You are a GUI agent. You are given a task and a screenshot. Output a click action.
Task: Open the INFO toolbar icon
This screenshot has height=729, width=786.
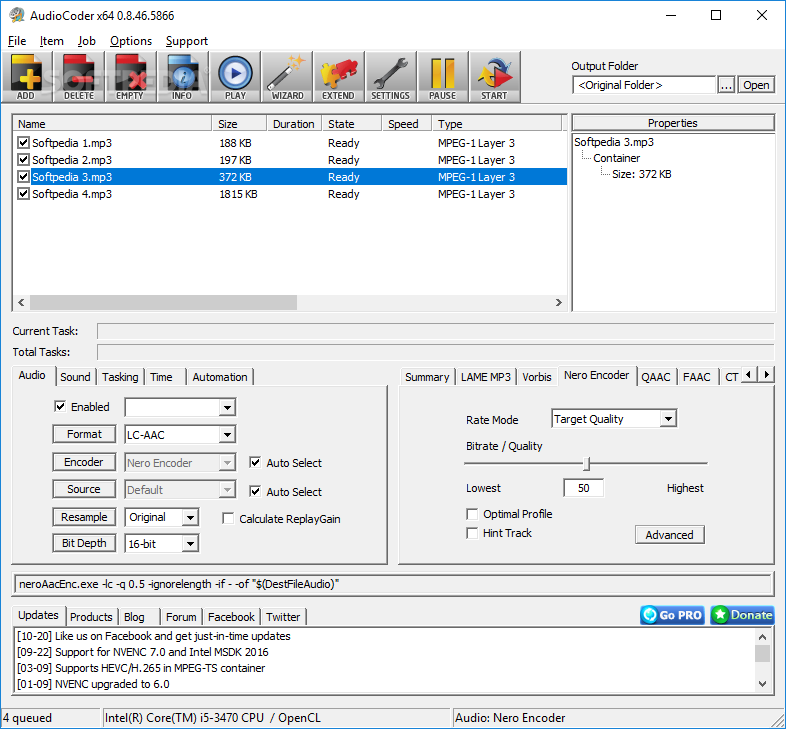coord(183,77)
